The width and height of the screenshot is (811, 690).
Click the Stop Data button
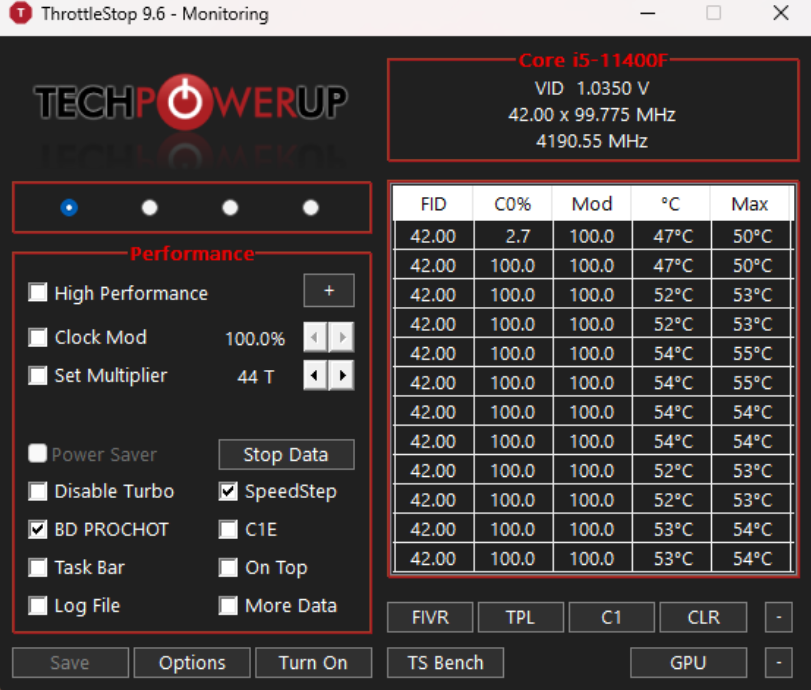click(287, 455)
